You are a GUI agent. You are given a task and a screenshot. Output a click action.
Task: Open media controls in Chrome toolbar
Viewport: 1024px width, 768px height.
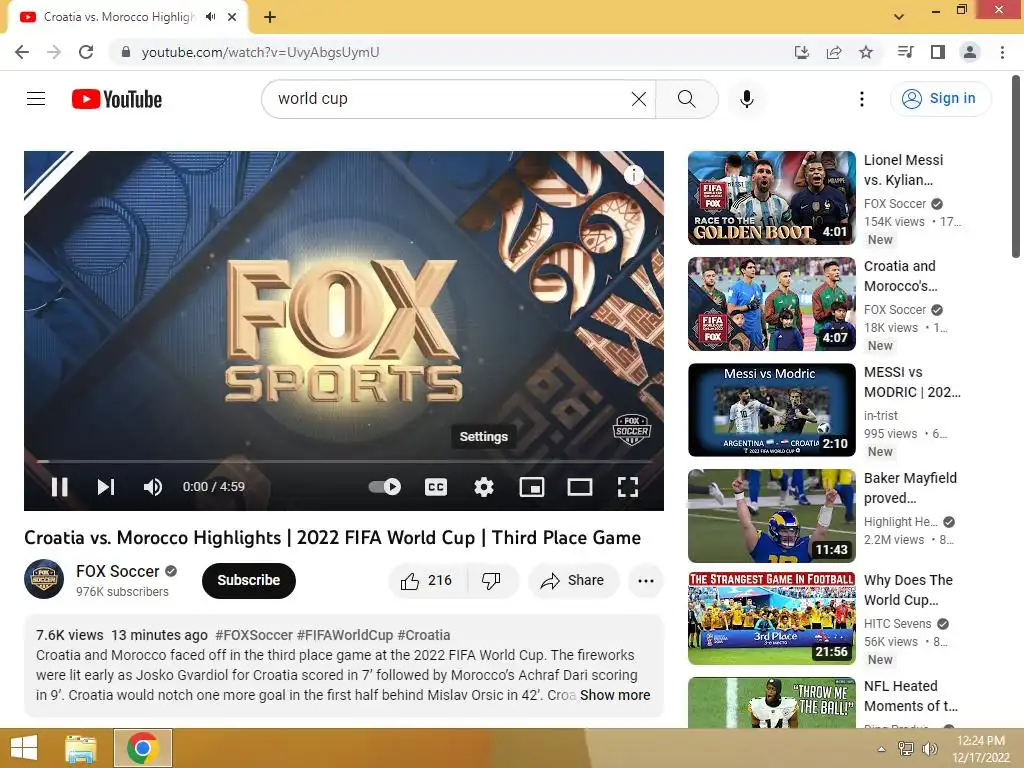pos(905,52)
